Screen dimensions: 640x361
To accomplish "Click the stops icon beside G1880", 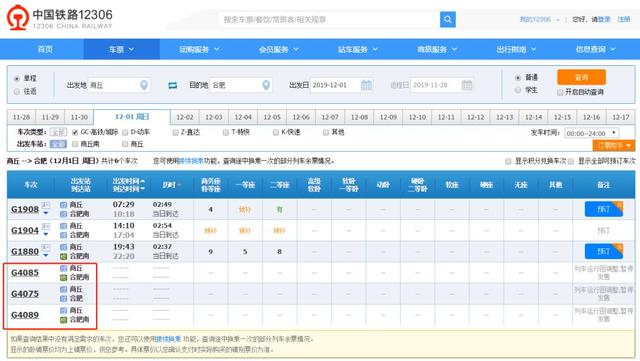I will click(x=46, y=247).
